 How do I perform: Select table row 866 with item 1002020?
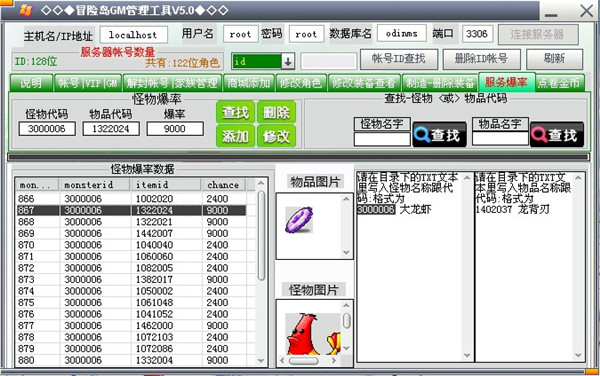(x=131, y=199)
